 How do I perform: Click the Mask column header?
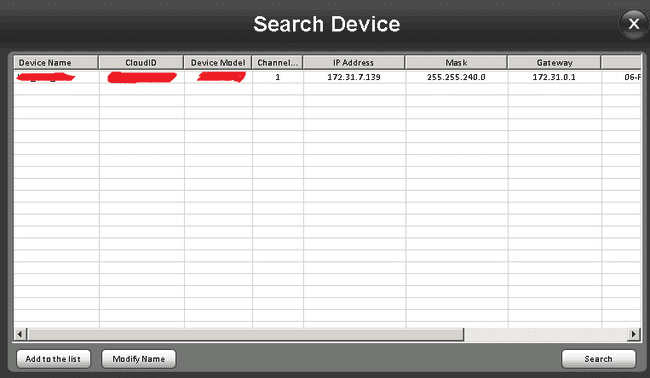[456, 63]
